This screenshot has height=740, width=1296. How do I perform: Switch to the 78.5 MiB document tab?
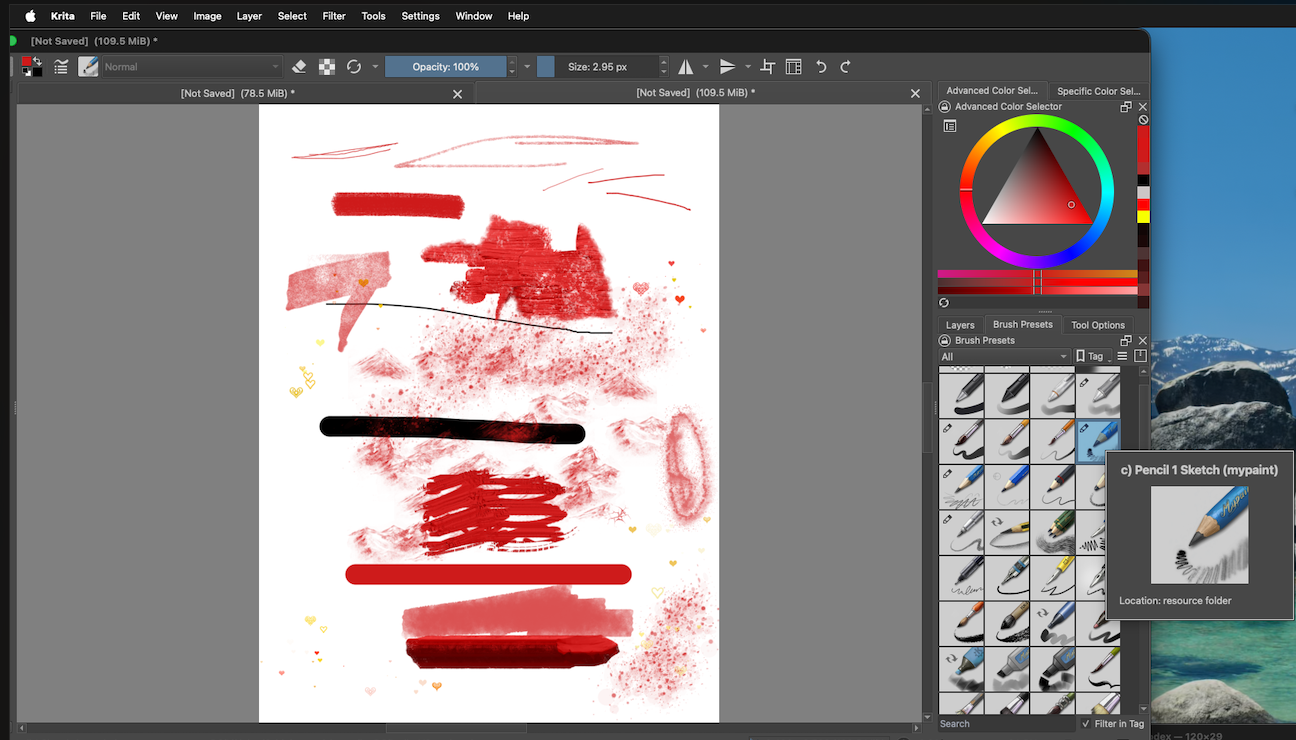246,93
